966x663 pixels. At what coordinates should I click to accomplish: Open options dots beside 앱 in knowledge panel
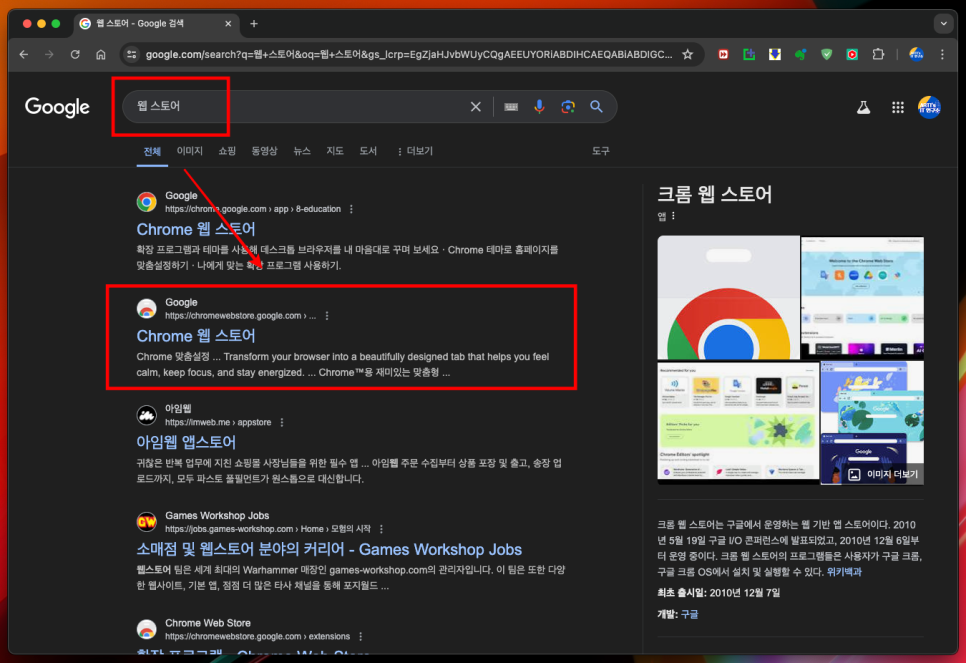click(x=673, y=216)
